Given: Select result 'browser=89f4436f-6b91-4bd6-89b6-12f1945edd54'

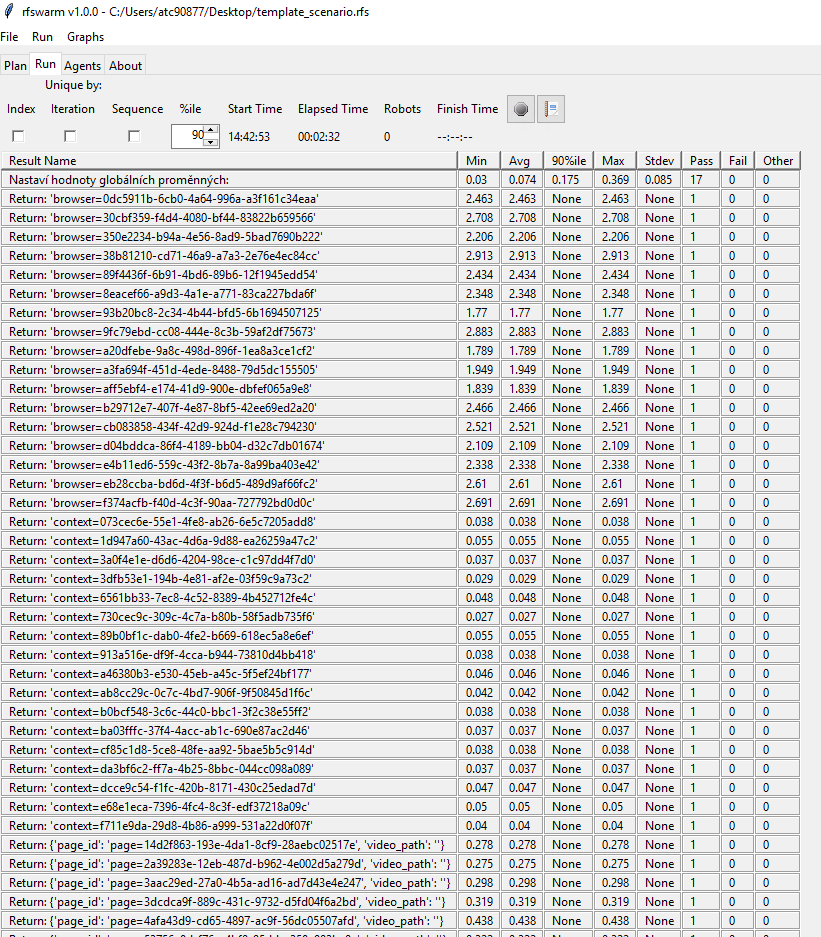Looking at the screenshot, I should [x=229, y=275].
